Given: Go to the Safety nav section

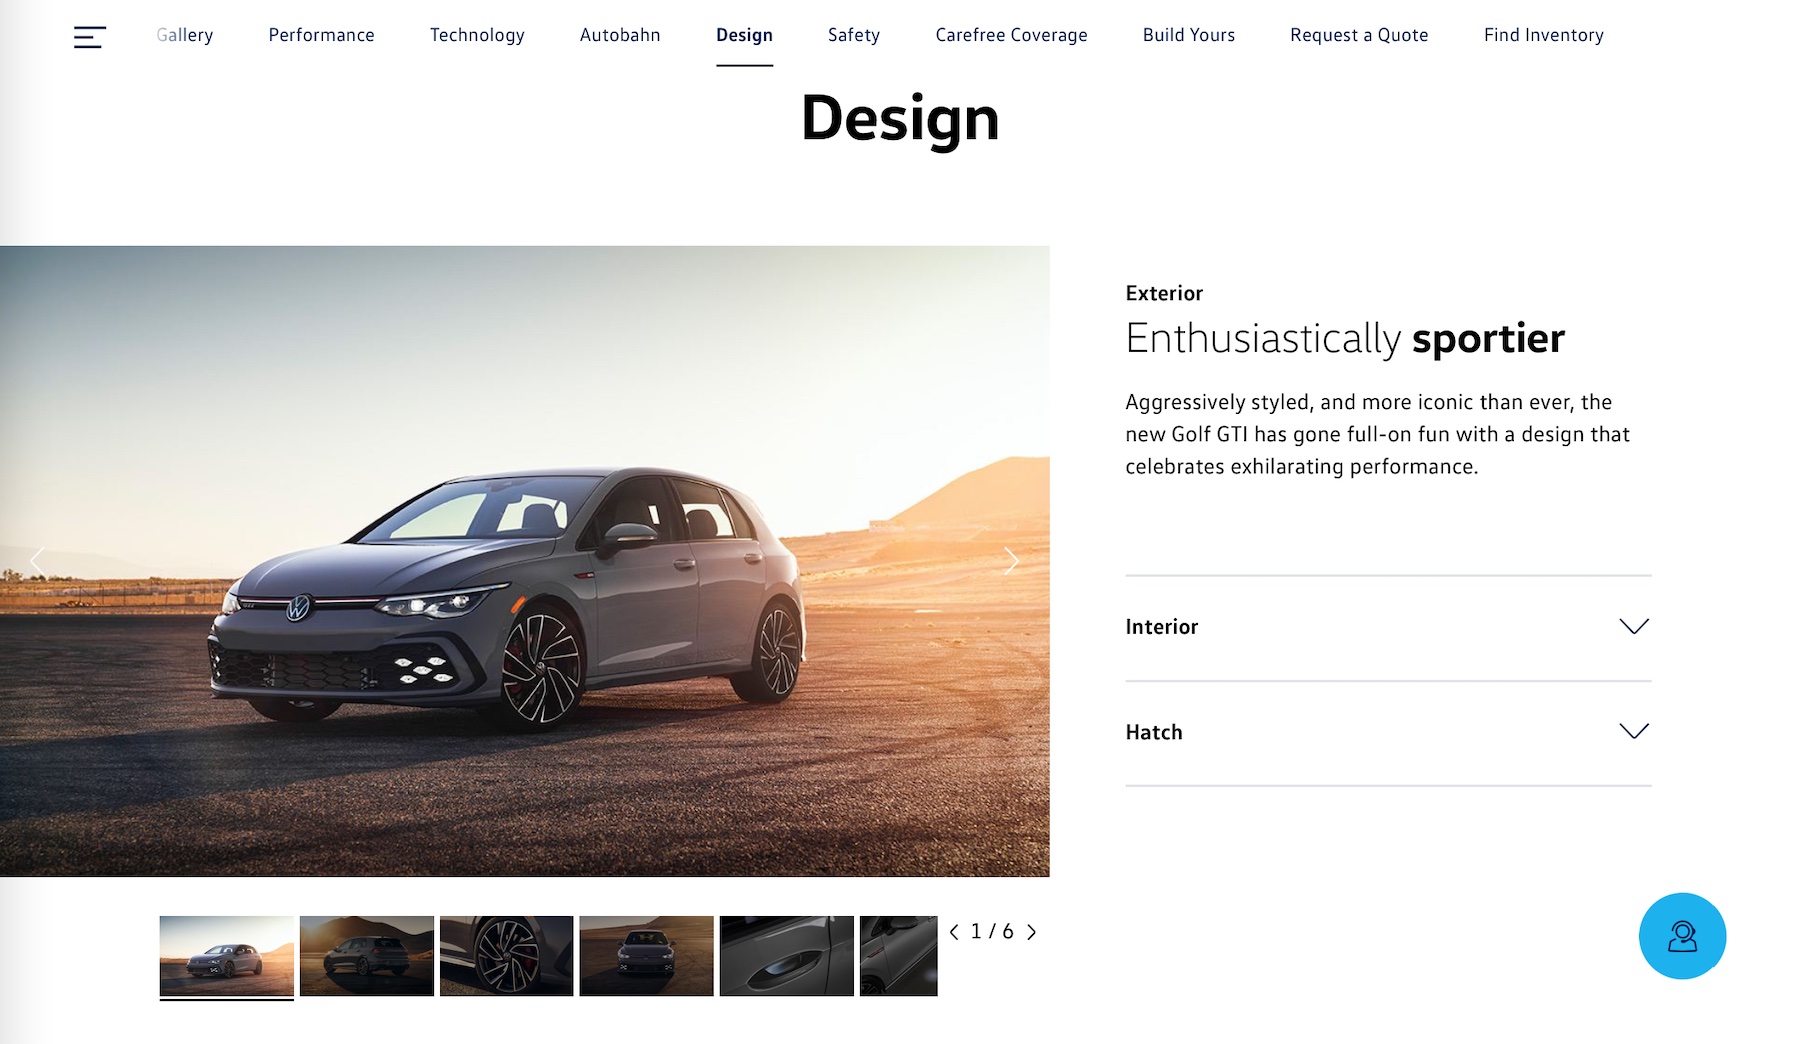Looking at the screenshot, I should 854,35.
